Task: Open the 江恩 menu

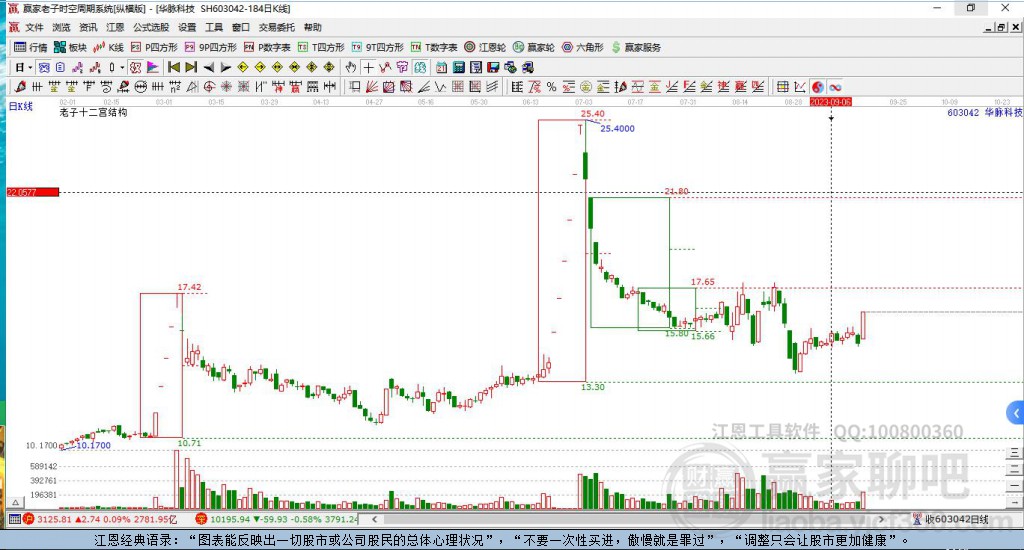Action: pyautogui.click(x=115, y=27)
